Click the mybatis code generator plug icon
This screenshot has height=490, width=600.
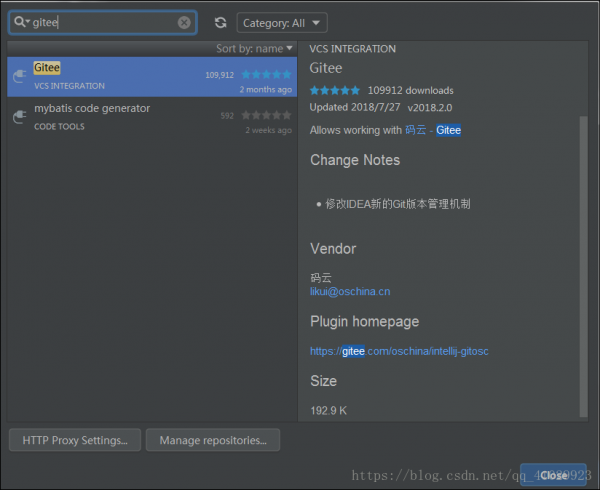(18, 117)
